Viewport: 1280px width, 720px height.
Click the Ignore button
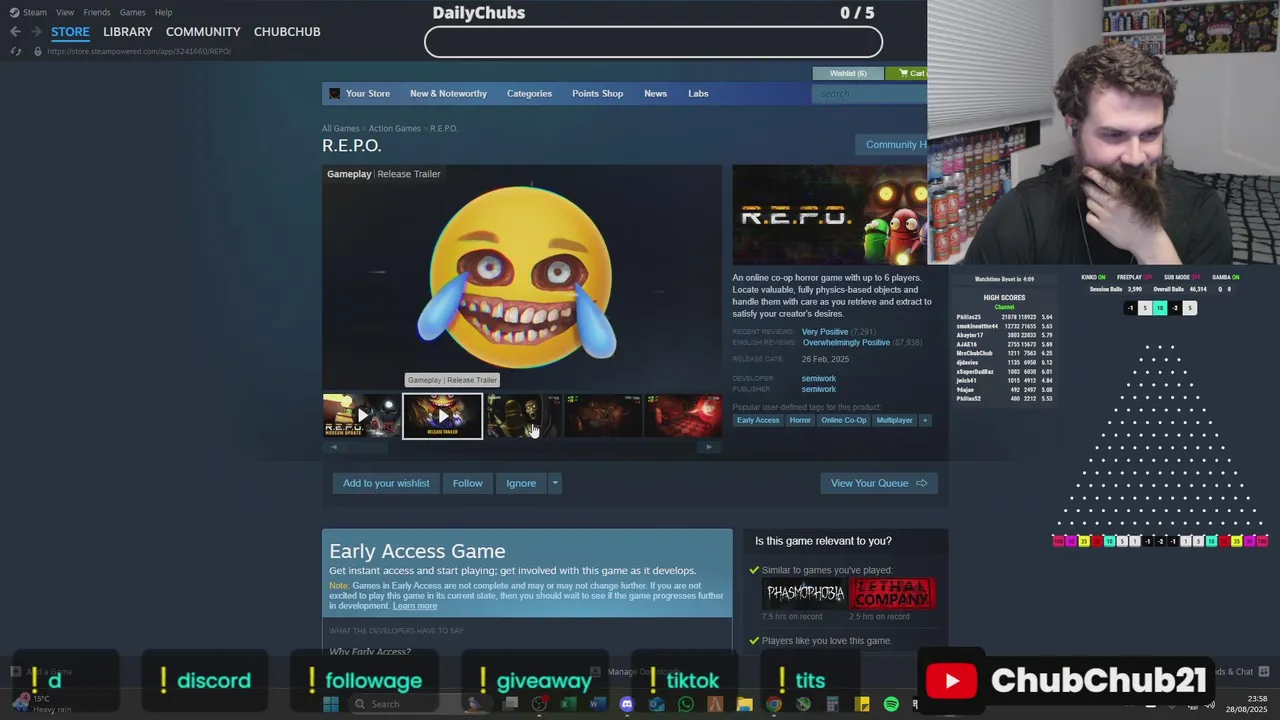pyautogui.click(x=521, y=483)
